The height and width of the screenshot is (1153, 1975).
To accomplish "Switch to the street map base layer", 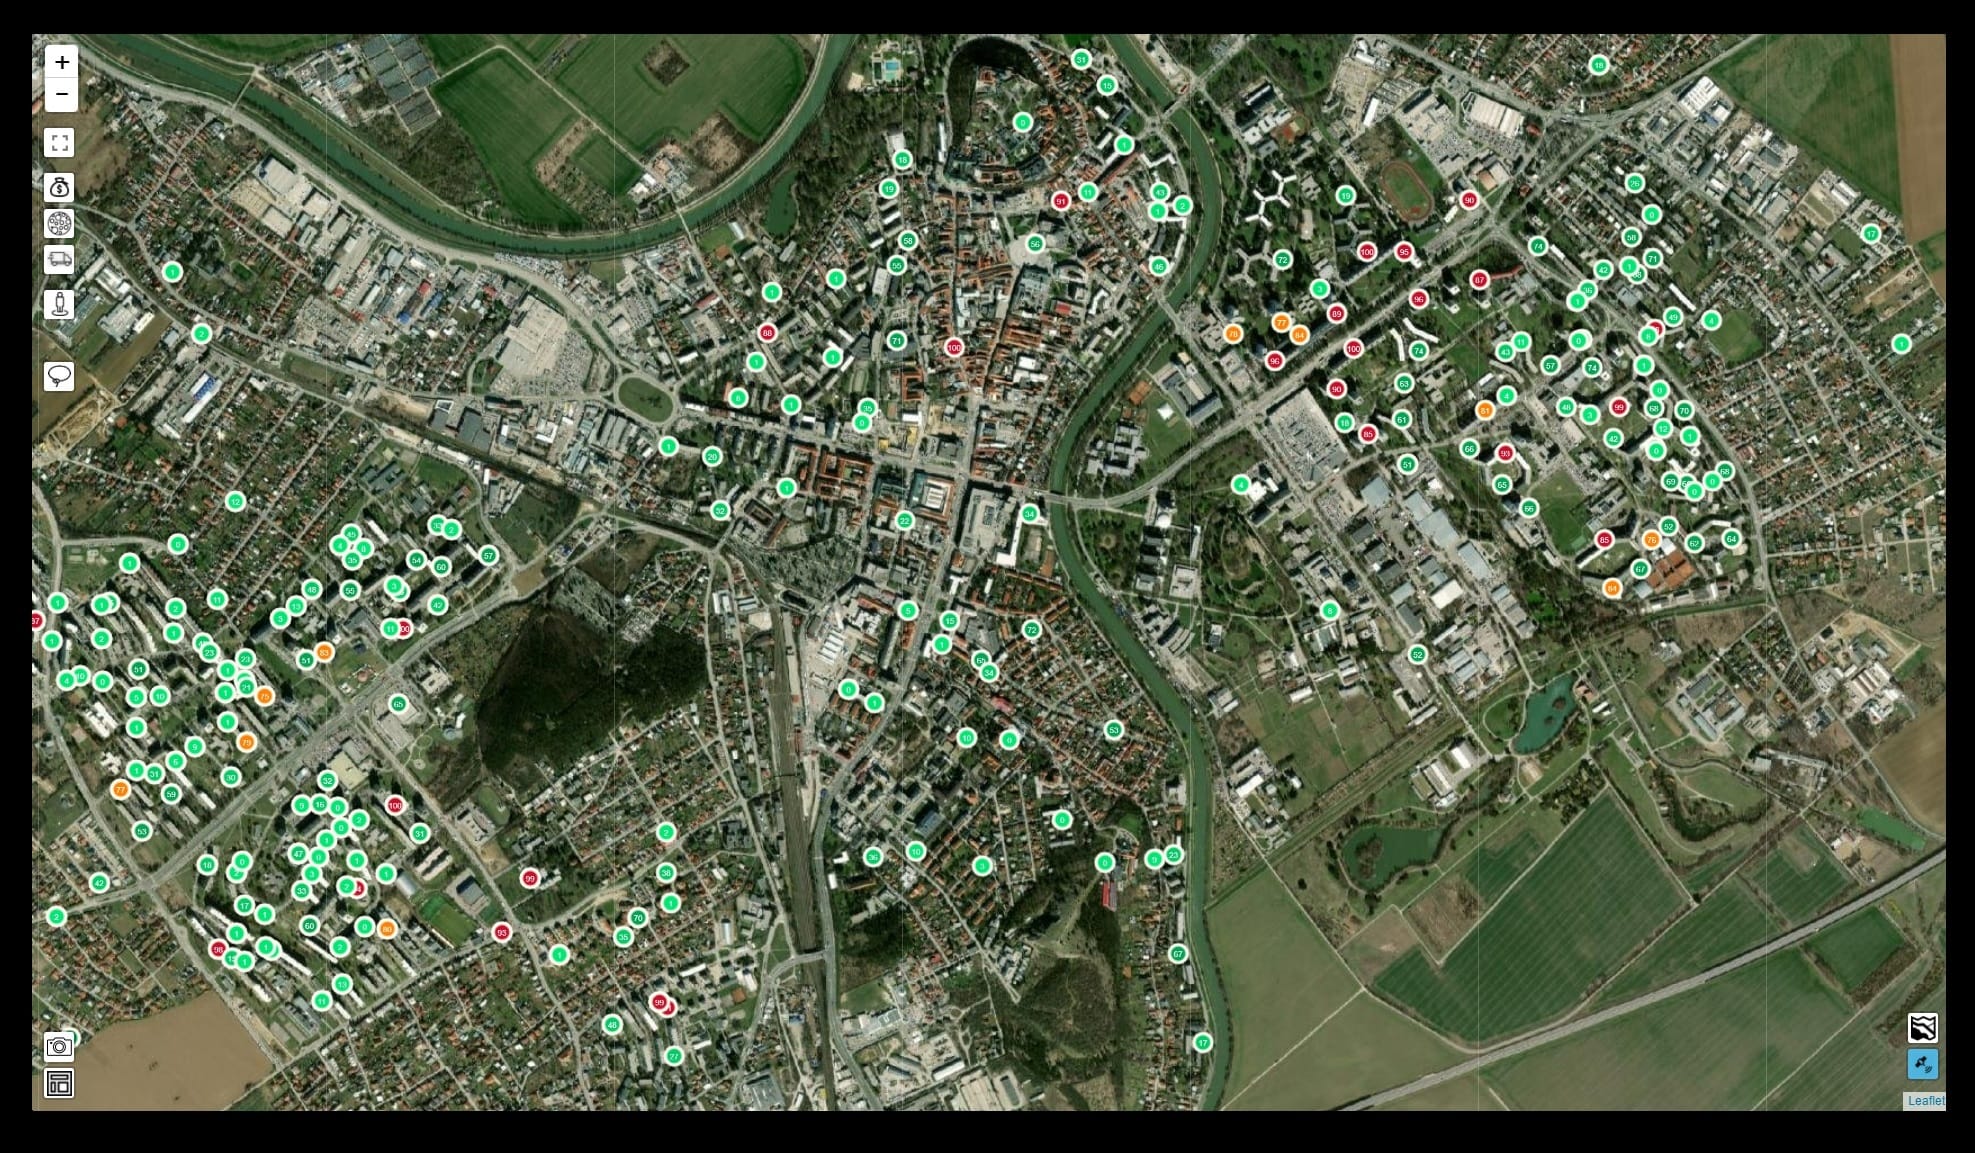I will (1922, 1027).
